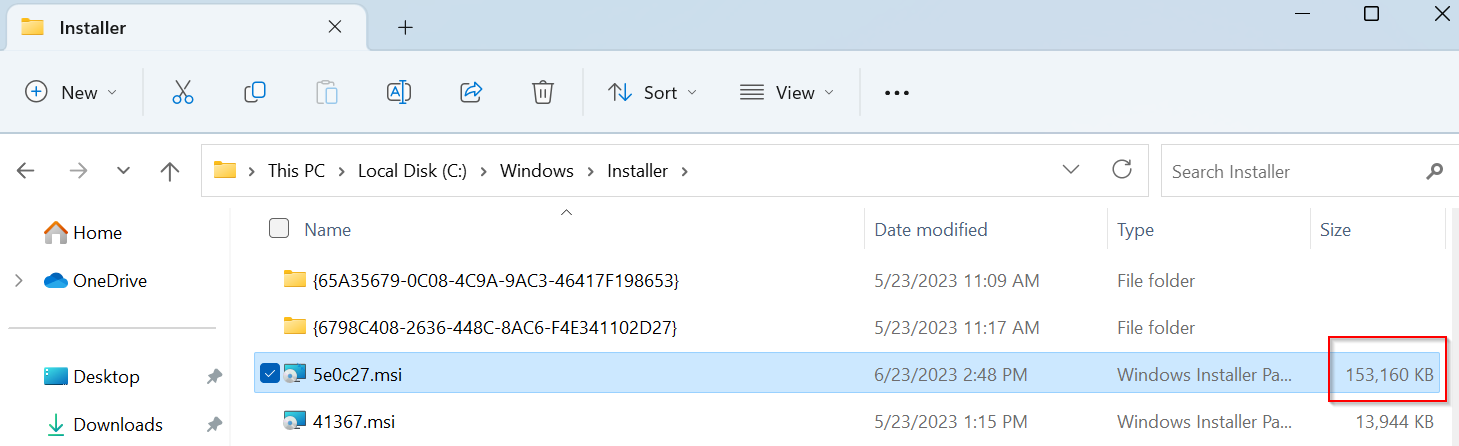Open the View dropdown menu
Viewport: 1459px width, 446px height.
tap(786, 92)
